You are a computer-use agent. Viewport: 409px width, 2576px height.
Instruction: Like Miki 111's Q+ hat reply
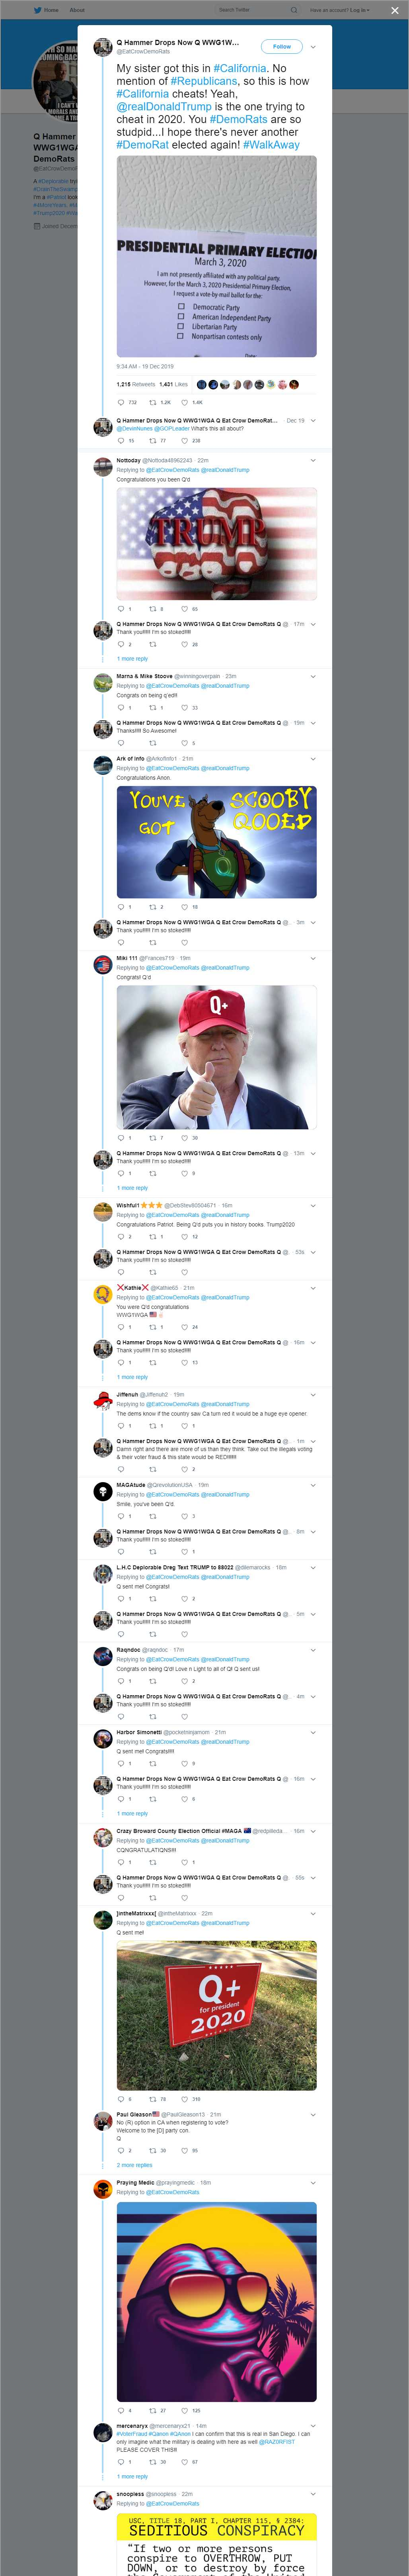click(x=184, y=1137)
